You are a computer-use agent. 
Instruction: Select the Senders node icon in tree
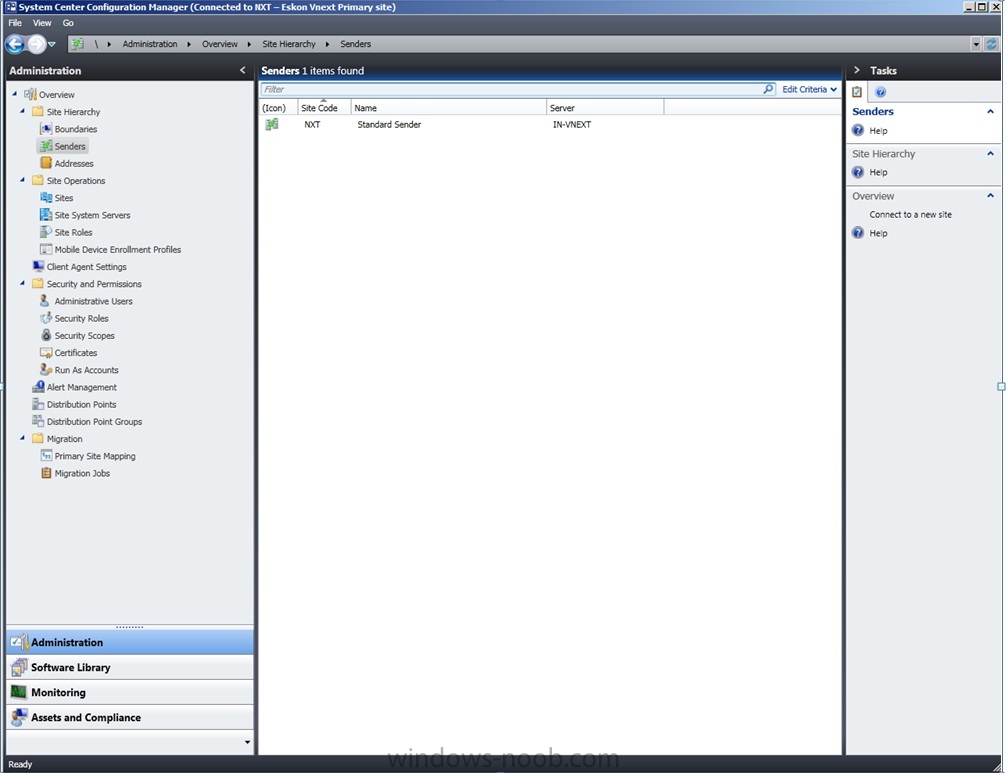[46, 146]
